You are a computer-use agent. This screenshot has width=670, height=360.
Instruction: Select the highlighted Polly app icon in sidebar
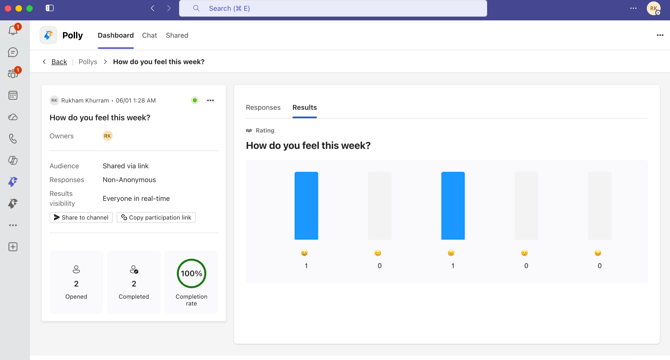pos(13,182)
